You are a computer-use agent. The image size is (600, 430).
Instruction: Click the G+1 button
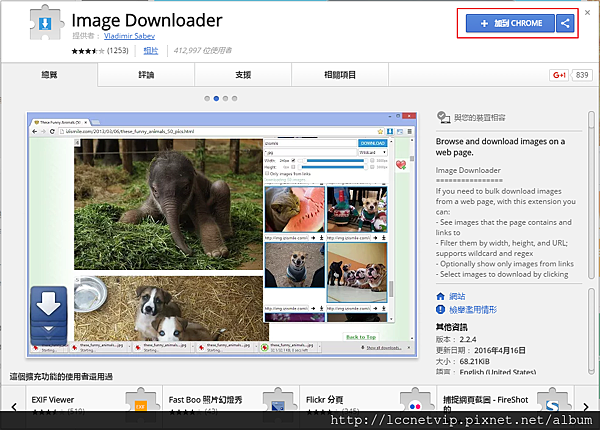[559, 75]
